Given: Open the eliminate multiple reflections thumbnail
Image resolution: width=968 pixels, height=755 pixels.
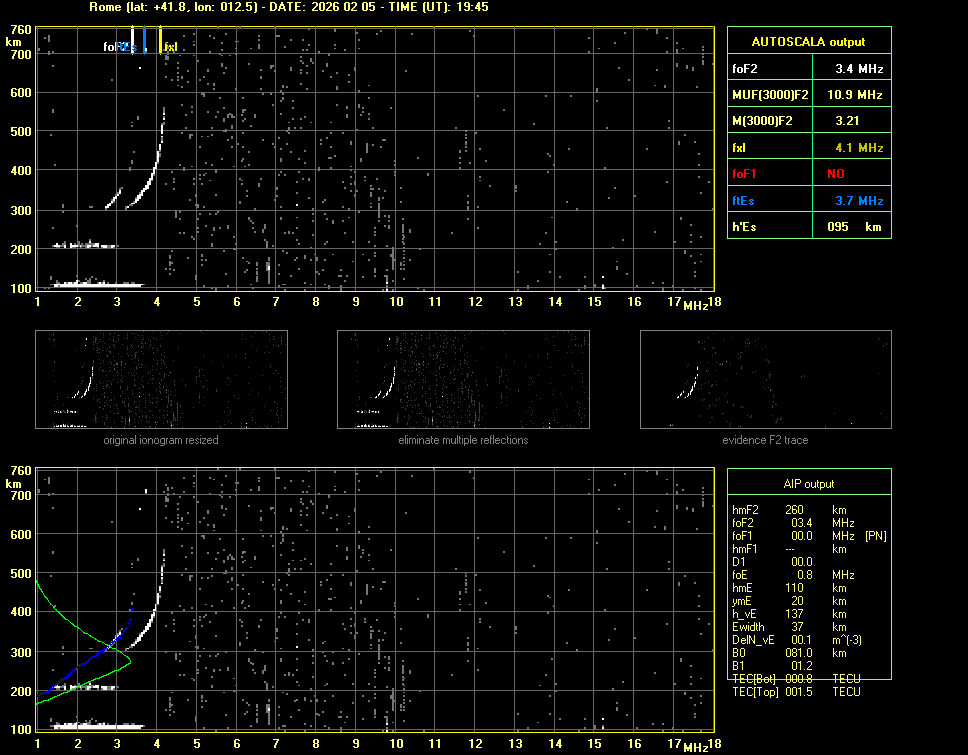Looking at the screenshot, I should tap(463, 380).
